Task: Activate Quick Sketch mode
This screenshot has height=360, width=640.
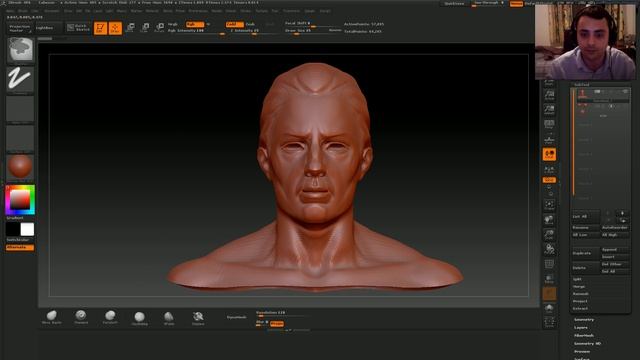Action: click(x=78, y=28)
